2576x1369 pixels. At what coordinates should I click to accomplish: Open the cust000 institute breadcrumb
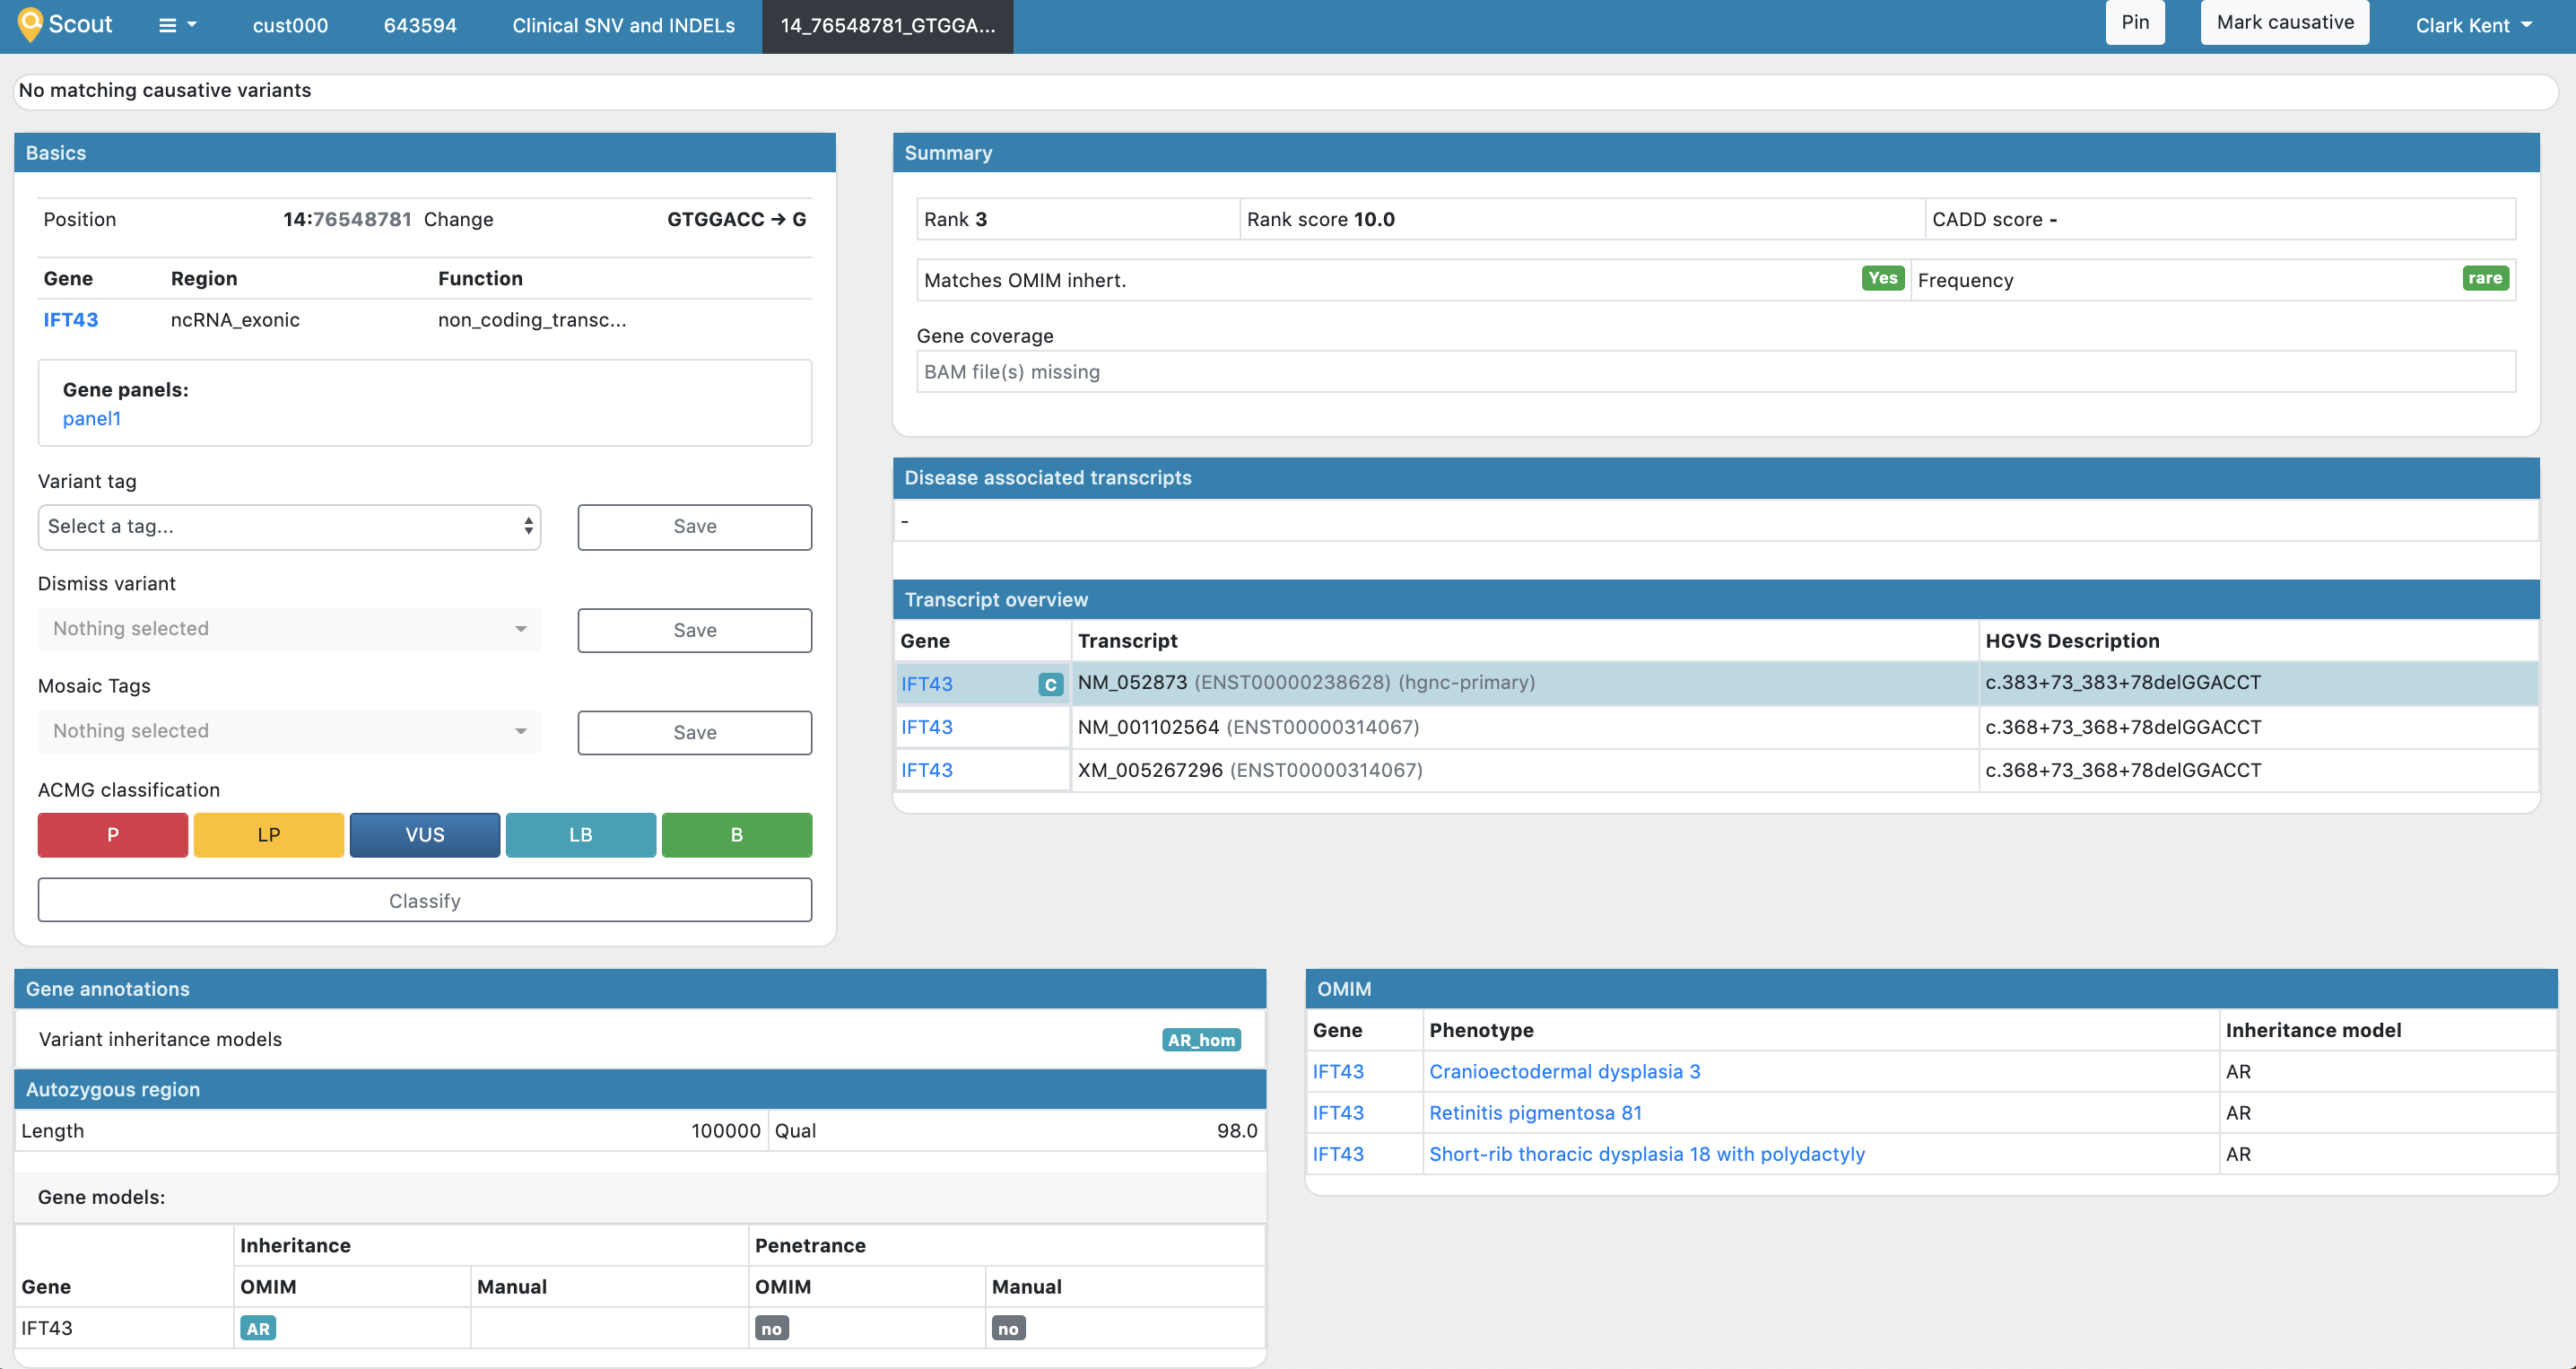(290, 25)
